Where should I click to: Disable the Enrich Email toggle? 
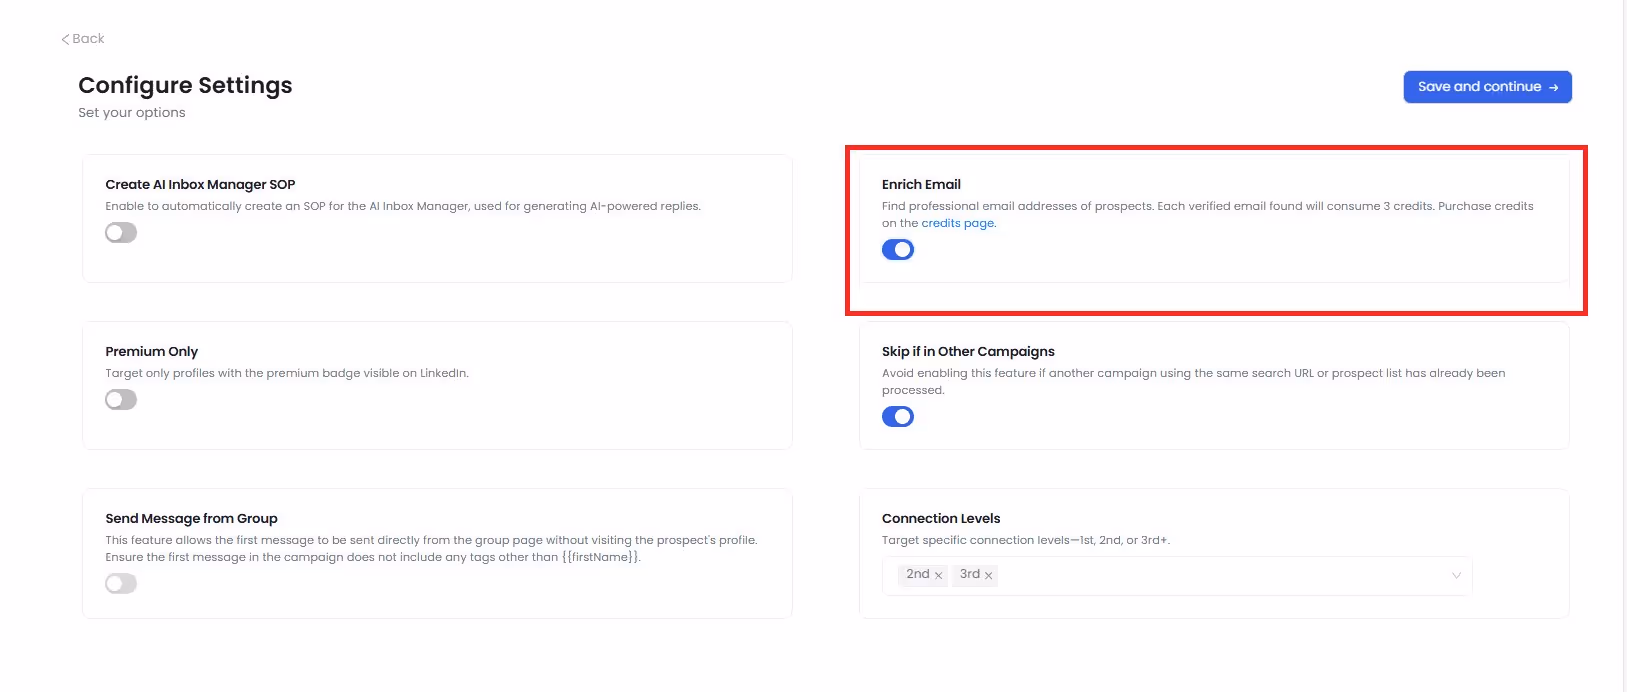(x=897, y=249)
